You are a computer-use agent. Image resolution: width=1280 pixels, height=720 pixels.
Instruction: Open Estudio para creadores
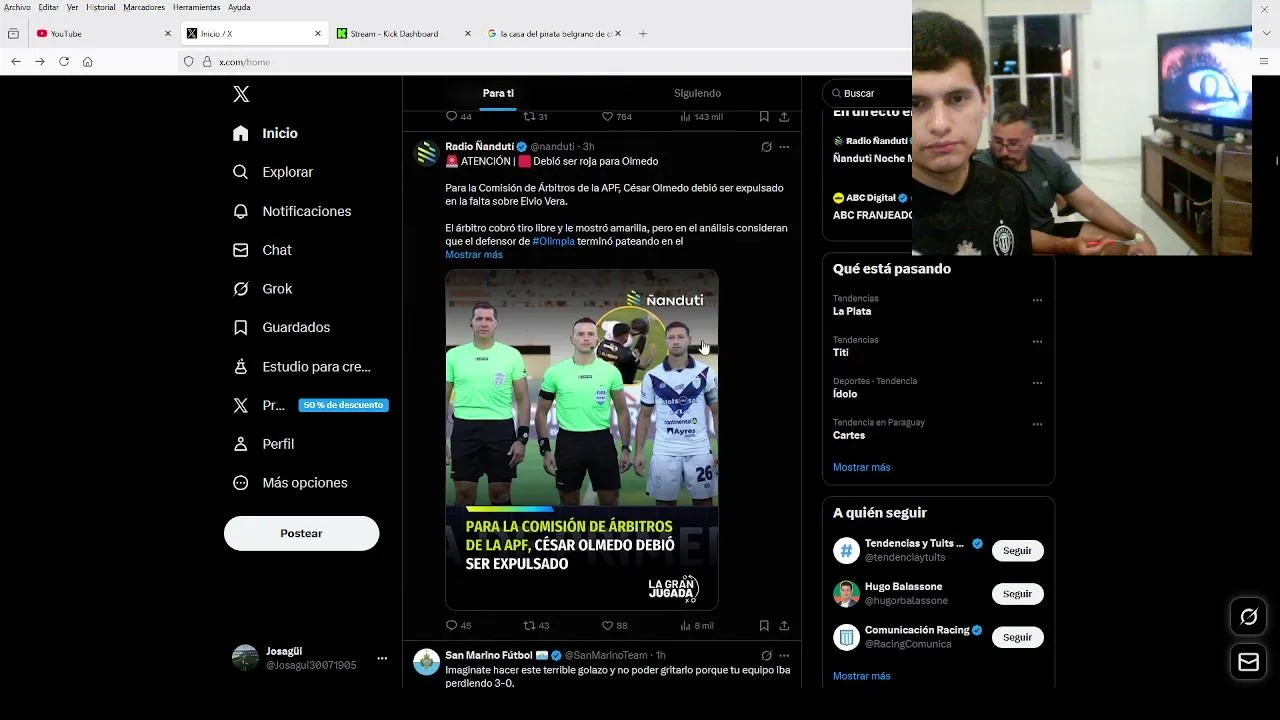click(x=301, y=367)
